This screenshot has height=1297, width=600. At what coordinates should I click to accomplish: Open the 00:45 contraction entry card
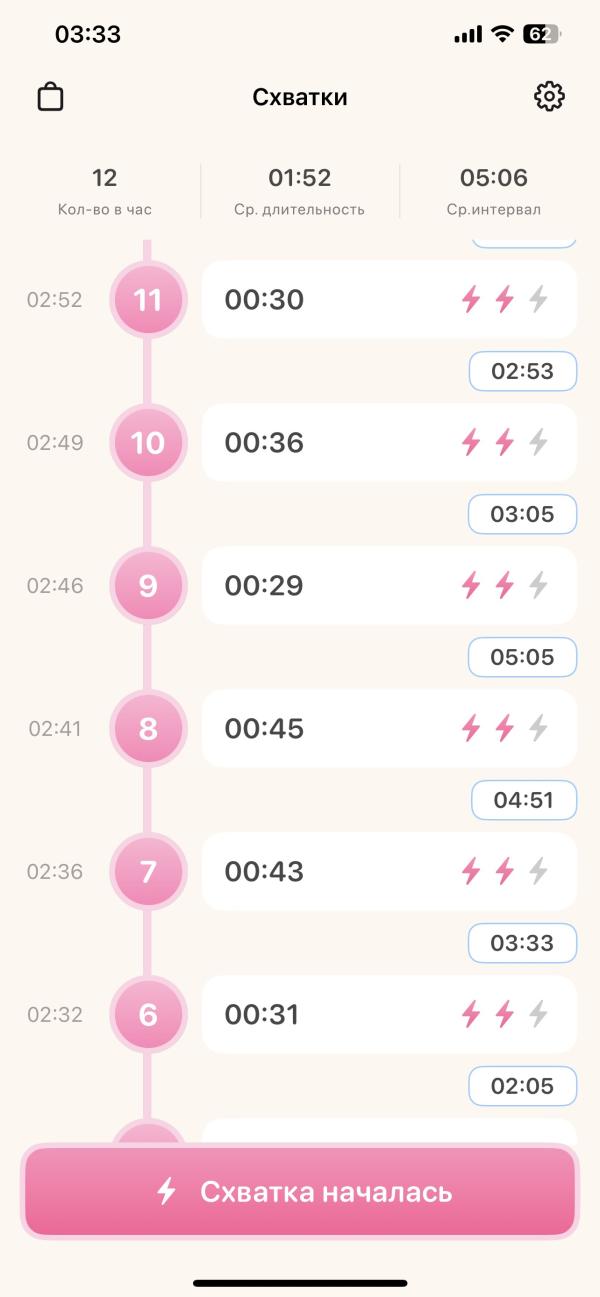pyautogui.click(x=389, y=728)
